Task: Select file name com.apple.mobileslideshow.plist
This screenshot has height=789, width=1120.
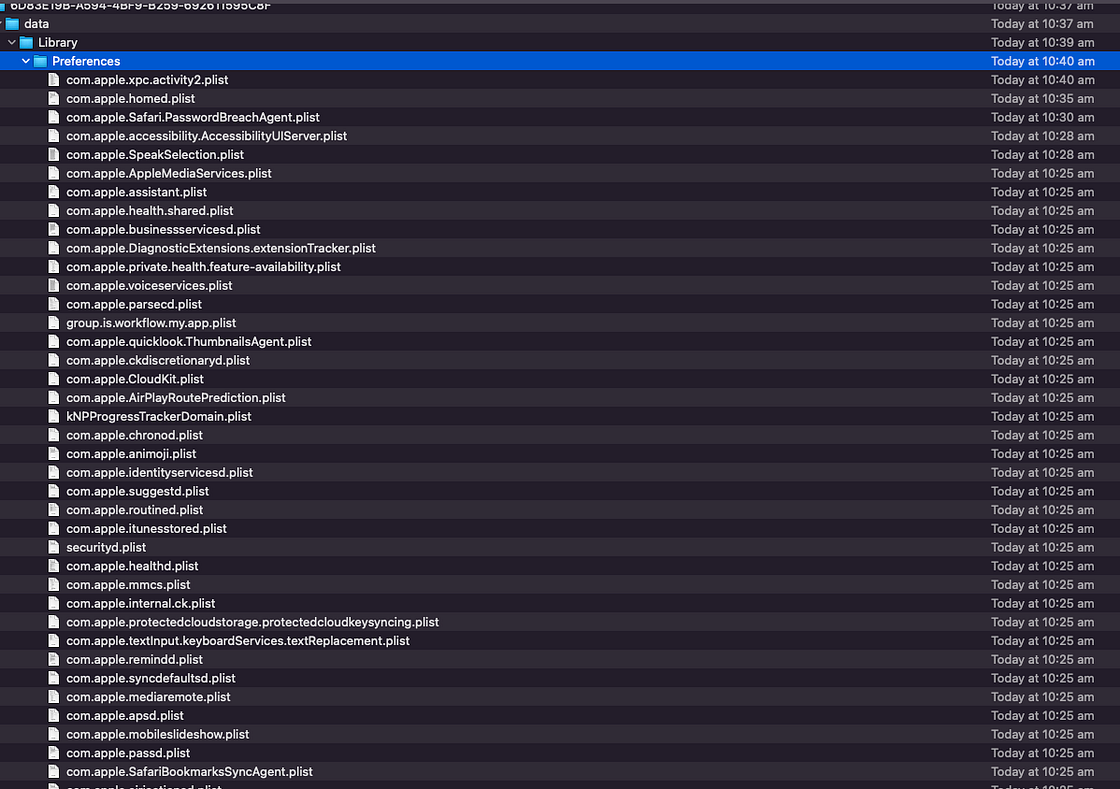Action: [x=158, y=734]
